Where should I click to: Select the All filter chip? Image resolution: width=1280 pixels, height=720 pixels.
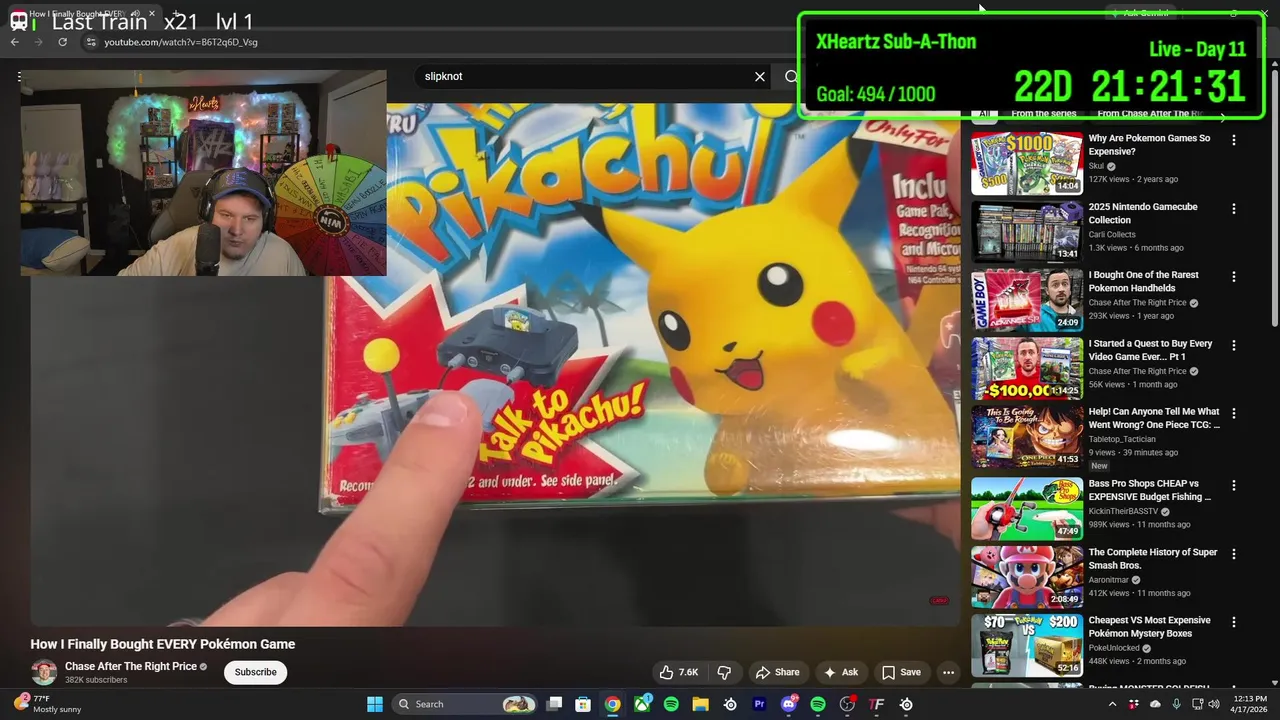tap(984, 114)
